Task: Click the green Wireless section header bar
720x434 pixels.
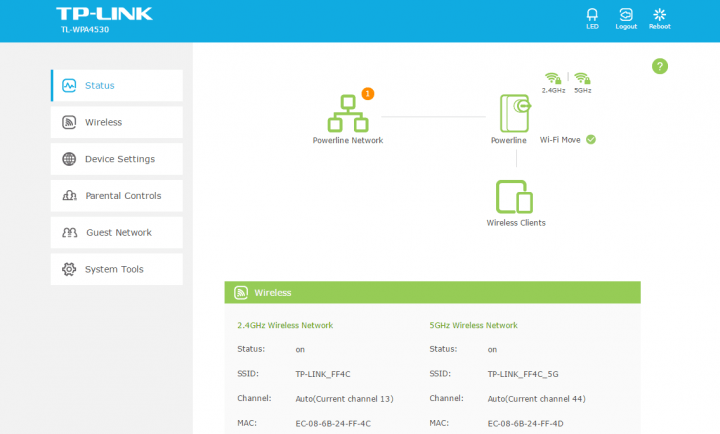Action: click(433, 293)
